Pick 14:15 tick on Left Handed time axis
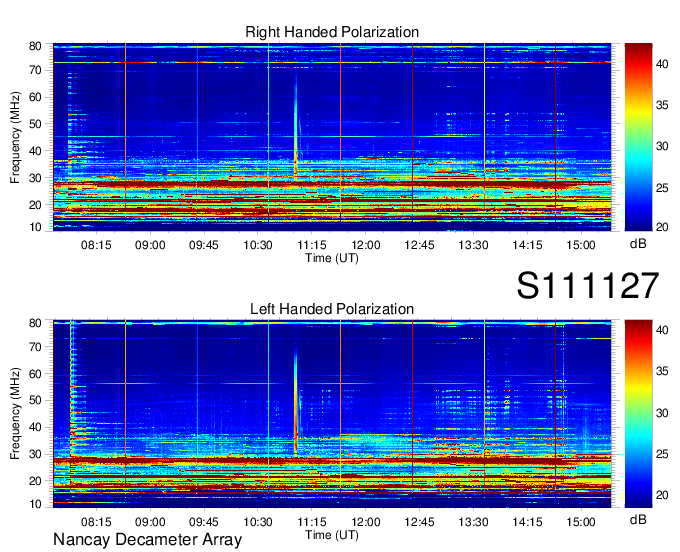The height and width of the screenshot is (552, 680). tap(527, 522)
